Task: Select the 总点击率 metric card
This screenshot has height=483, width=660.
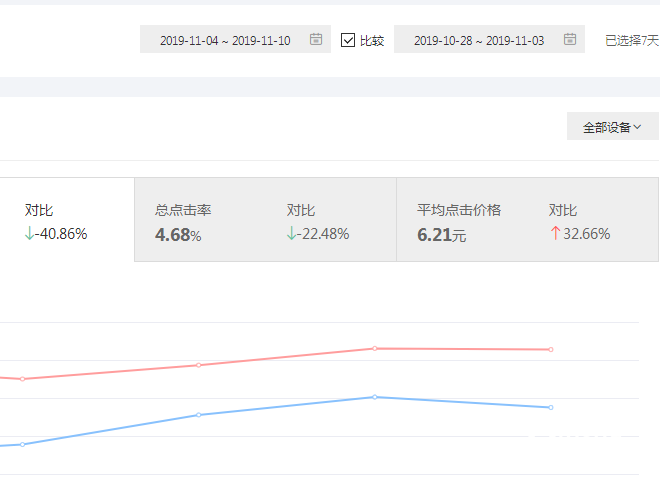Action: pyautogui.click(x=265, y=220)
